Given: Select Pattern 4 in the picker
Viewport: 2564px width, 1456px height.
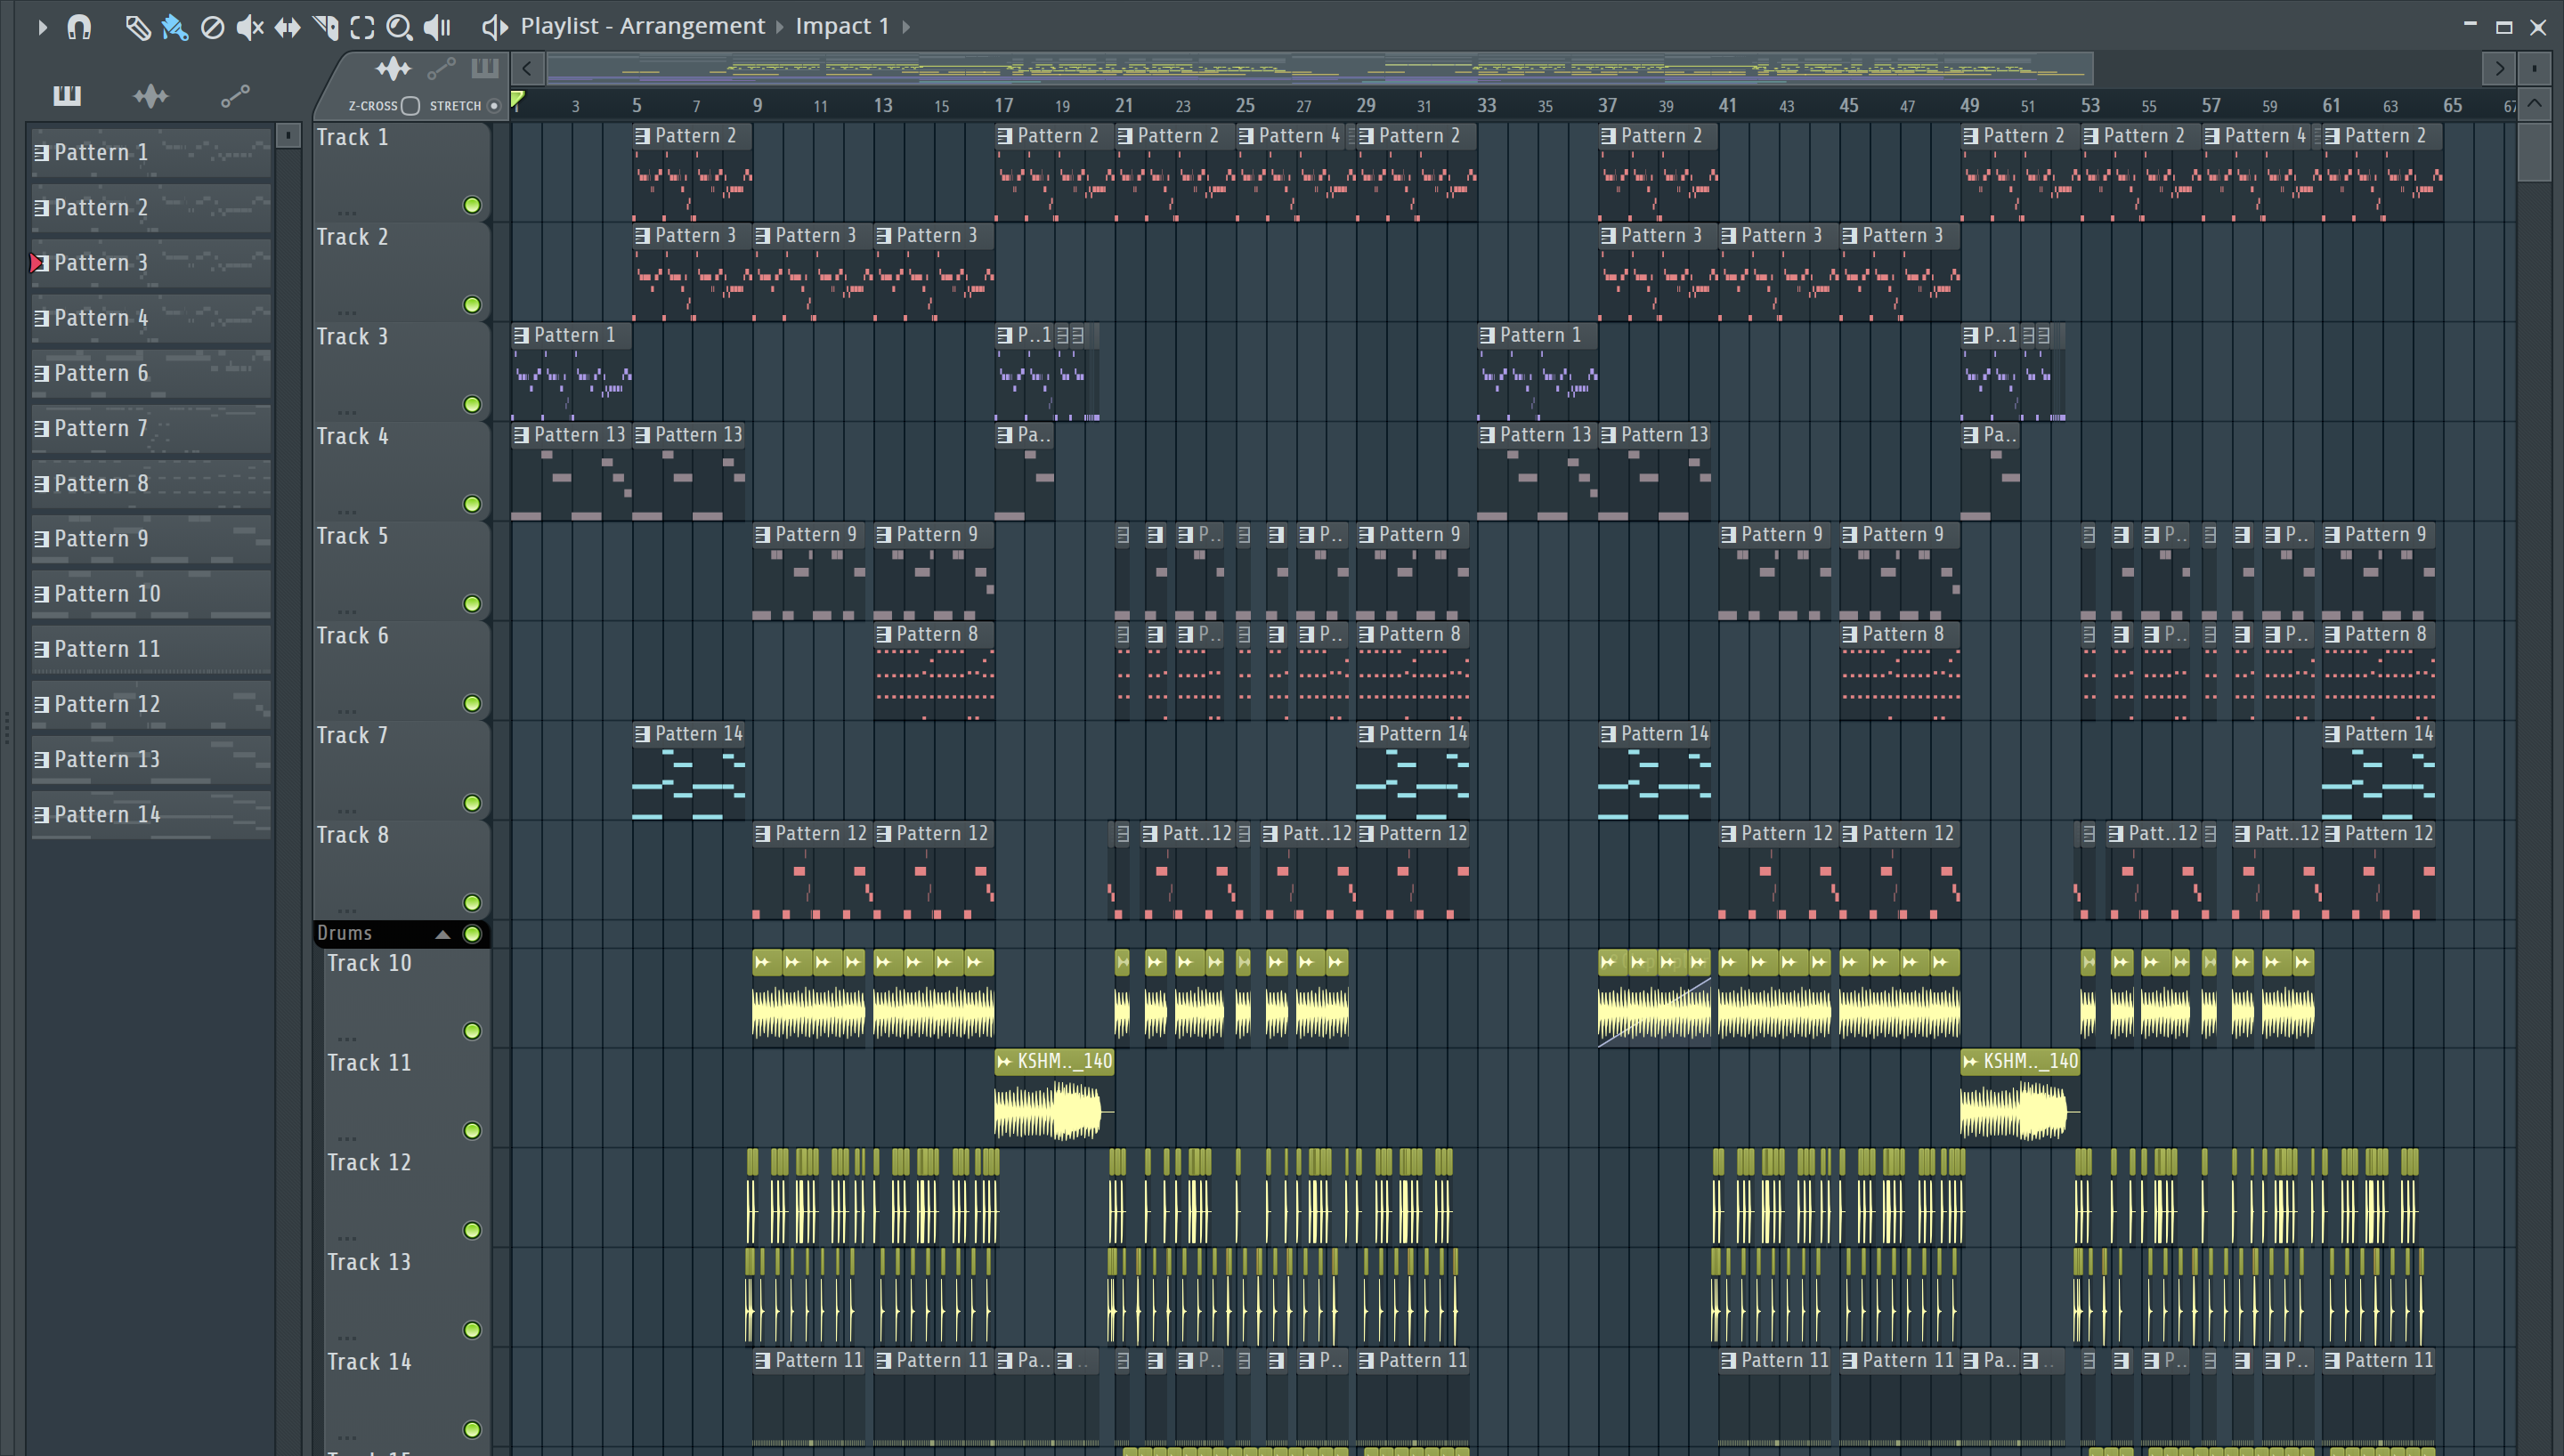Looking at the screenshot, I should coord(151,318).
